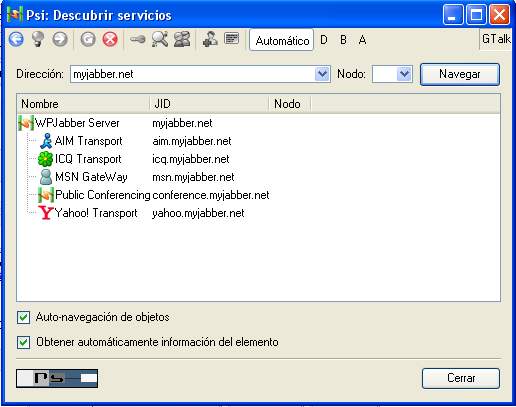Click the Add user to roster icon
The height and width of the screenshot is (407, 516).
coord(210,39)
